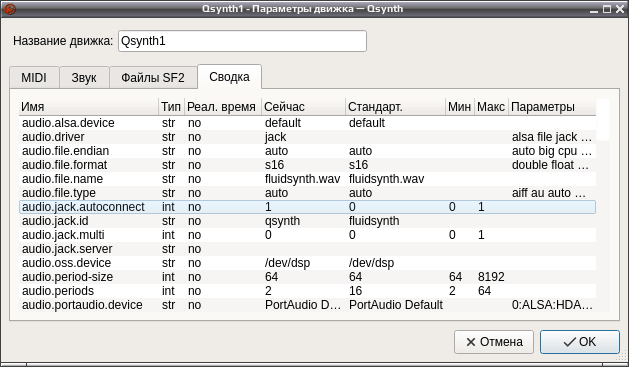
Task: Select the audio.jack.id row
Action: [x=307, y=221]
